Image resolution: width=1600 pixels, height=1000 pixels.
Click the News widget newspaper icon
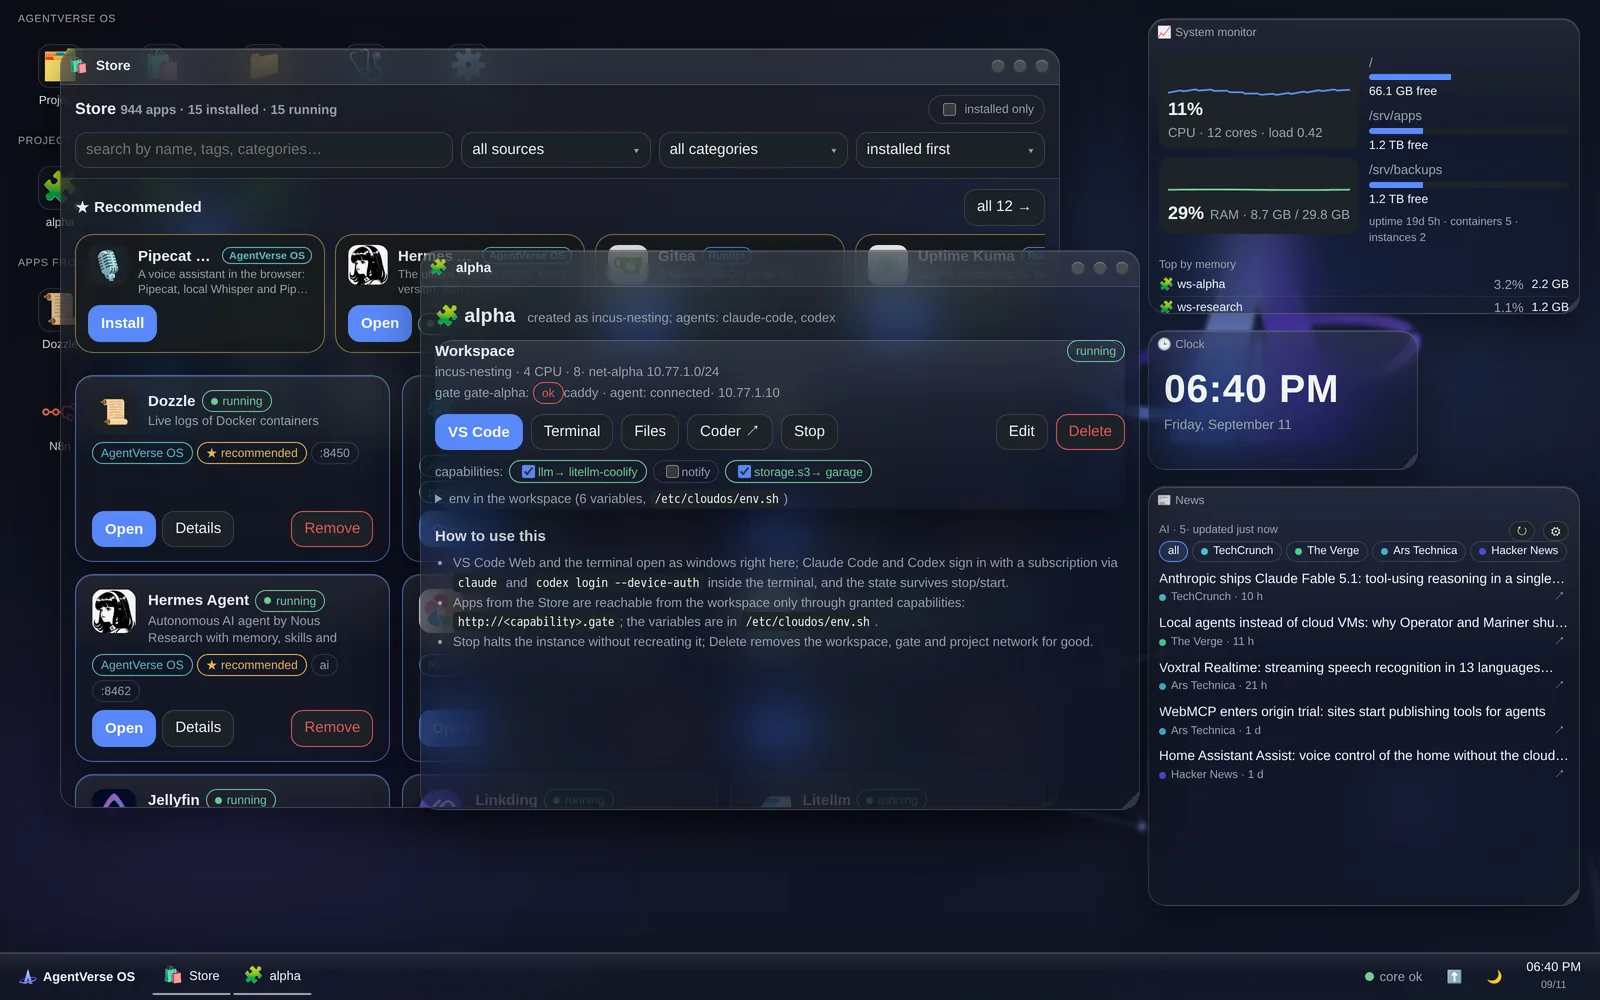coord(1164,500)
